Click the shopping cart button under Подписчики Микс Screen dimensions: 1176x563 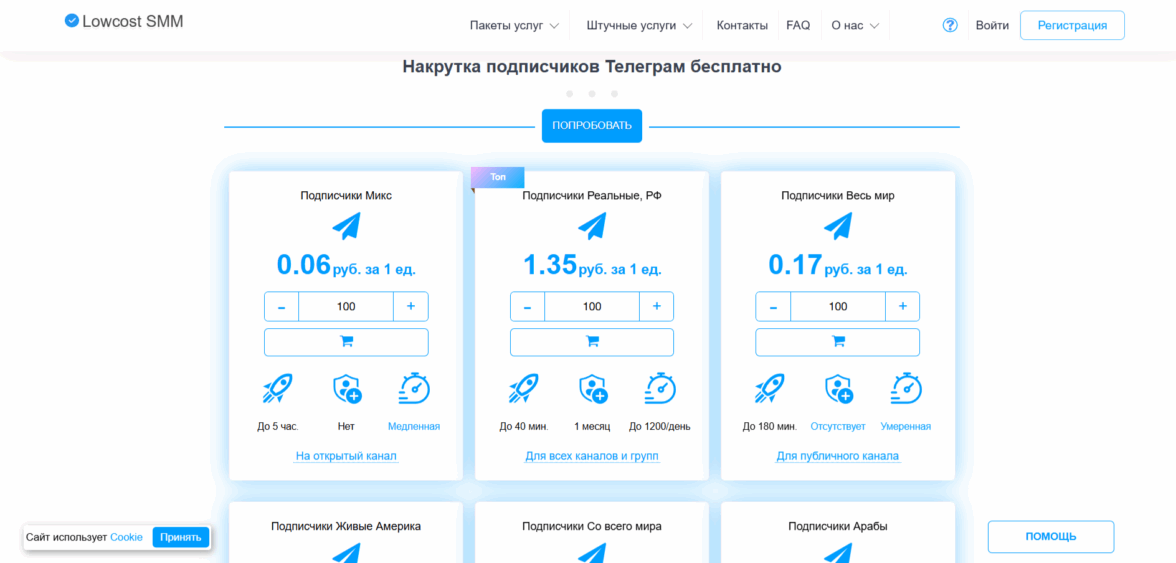tap(346, 342)
